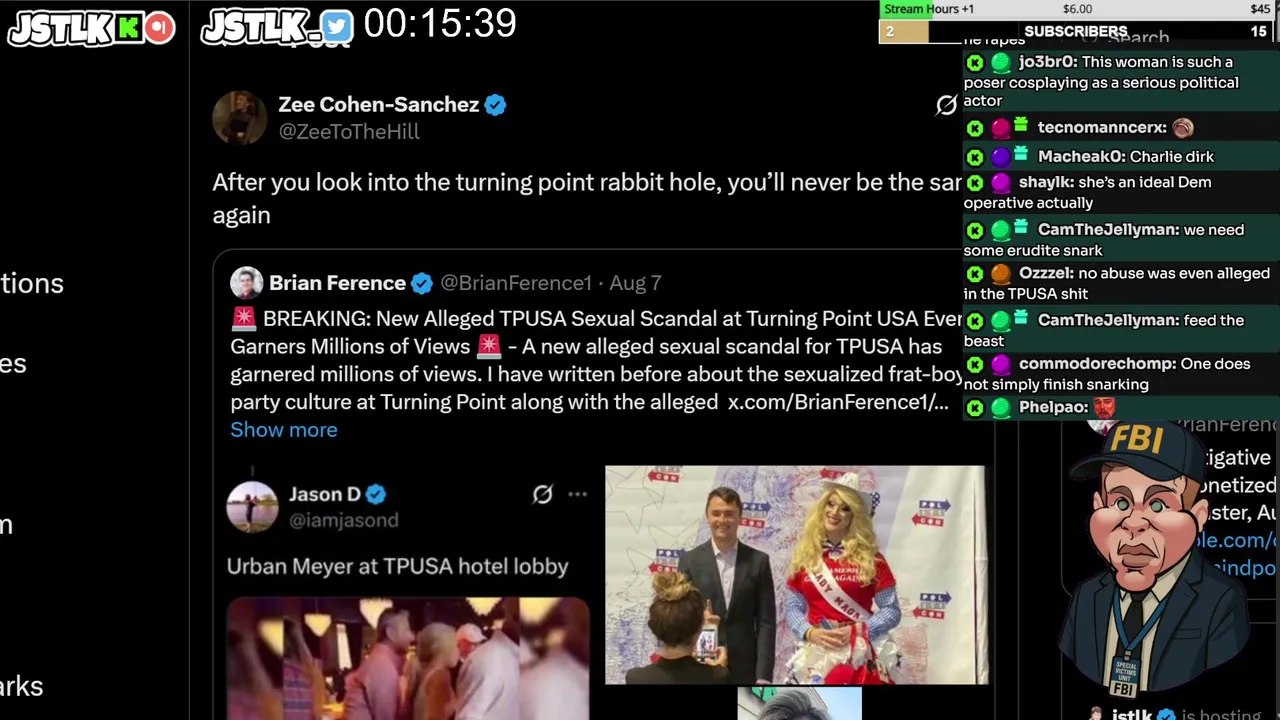Click Phelpao's username in chat
Image resolution: width=1280 pixels, height=720 pixels.
(1053, 408)
